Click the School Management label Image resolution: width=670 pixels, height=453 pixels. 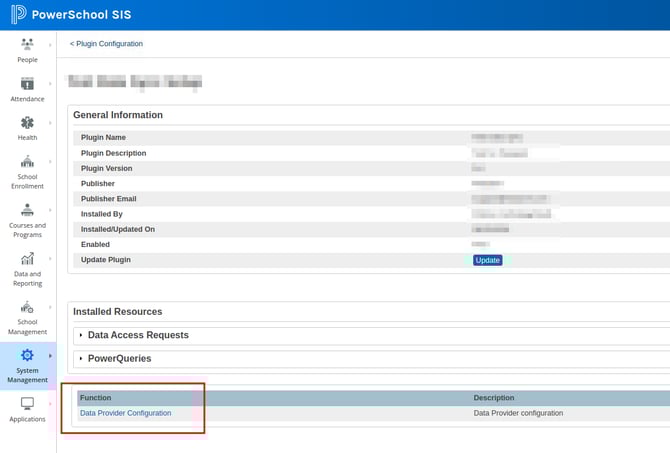point(27,327)
